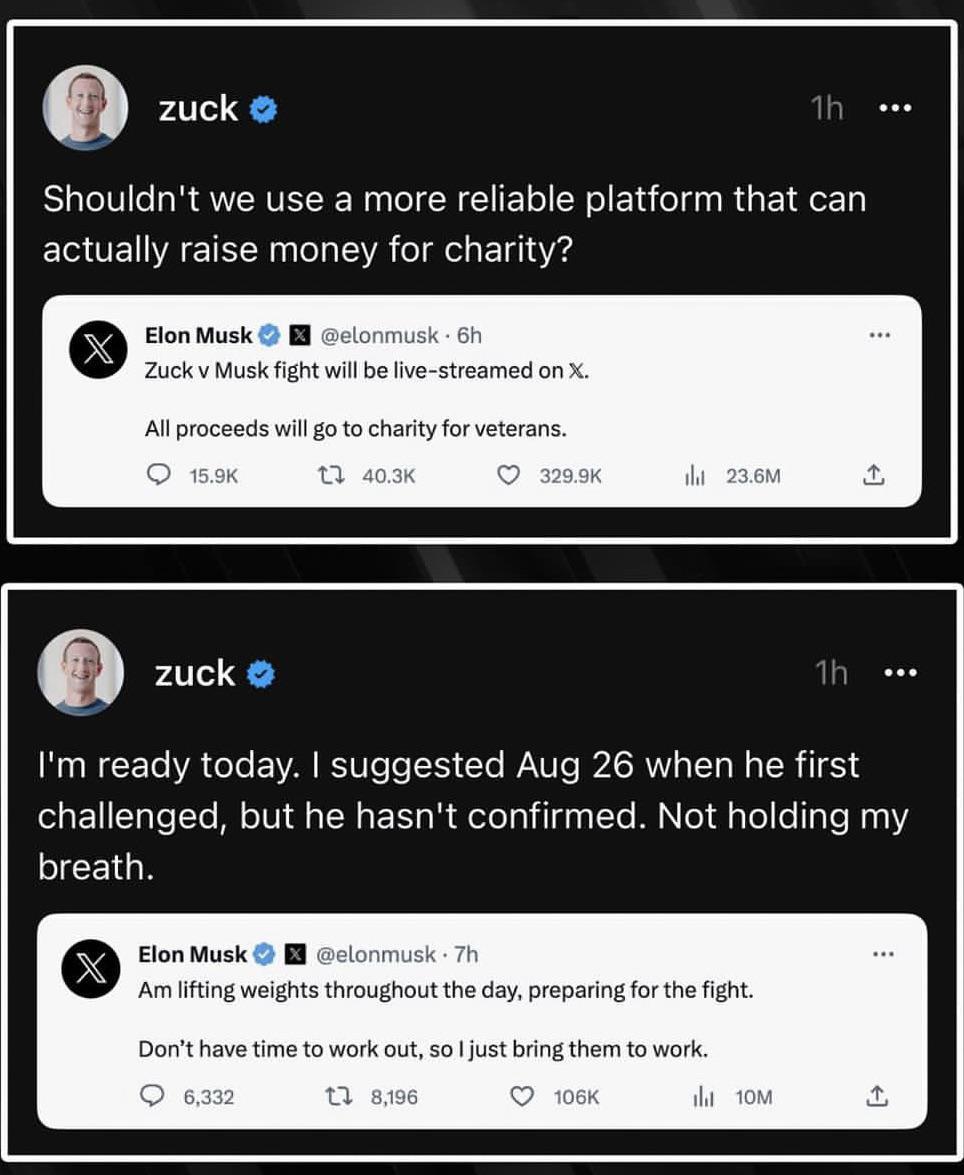Share the Zuck v Musk fight tweet
The height and width of the screenshot is (1175, 964).
[x=874, y=476]
